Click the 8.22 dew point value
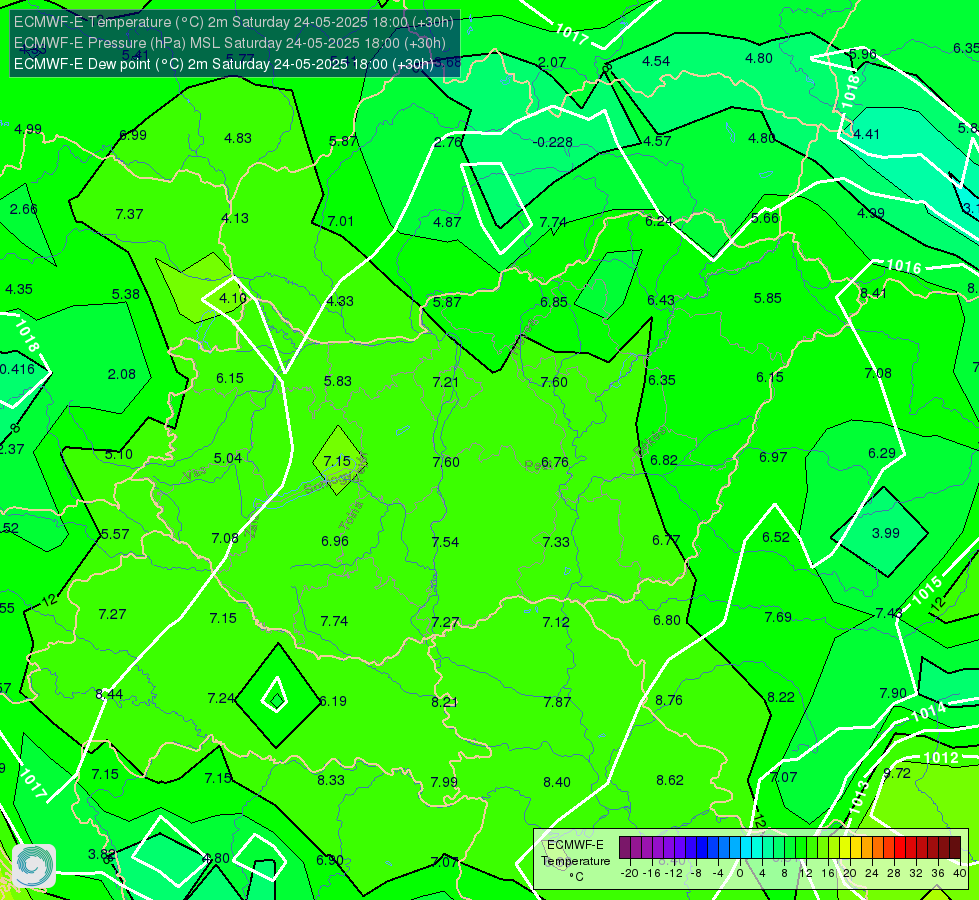 pyautogui.click(x=780, y=697)
